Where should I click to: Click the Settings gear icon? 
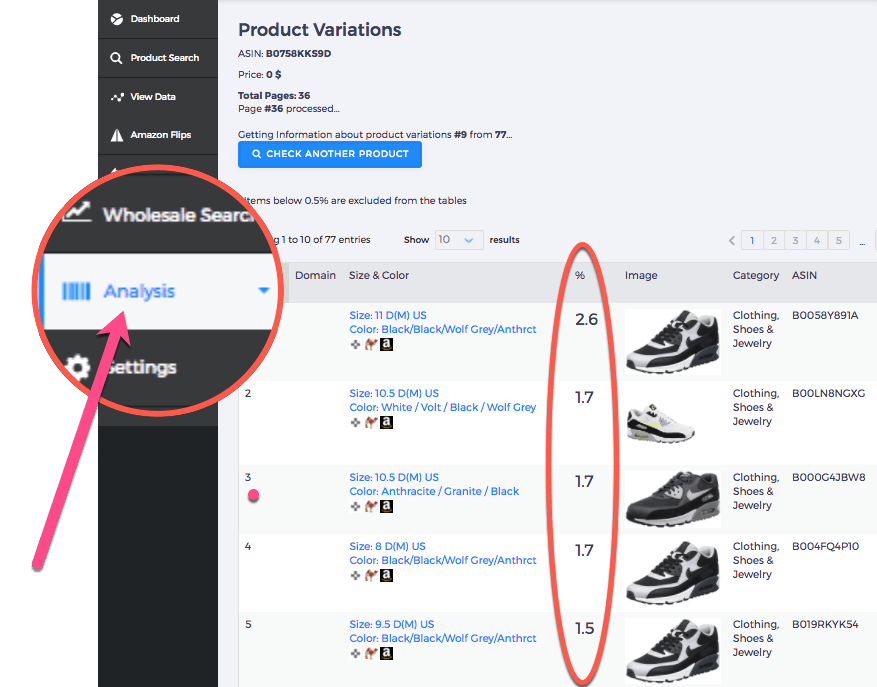pyautogui.click(x=77, y=368)
